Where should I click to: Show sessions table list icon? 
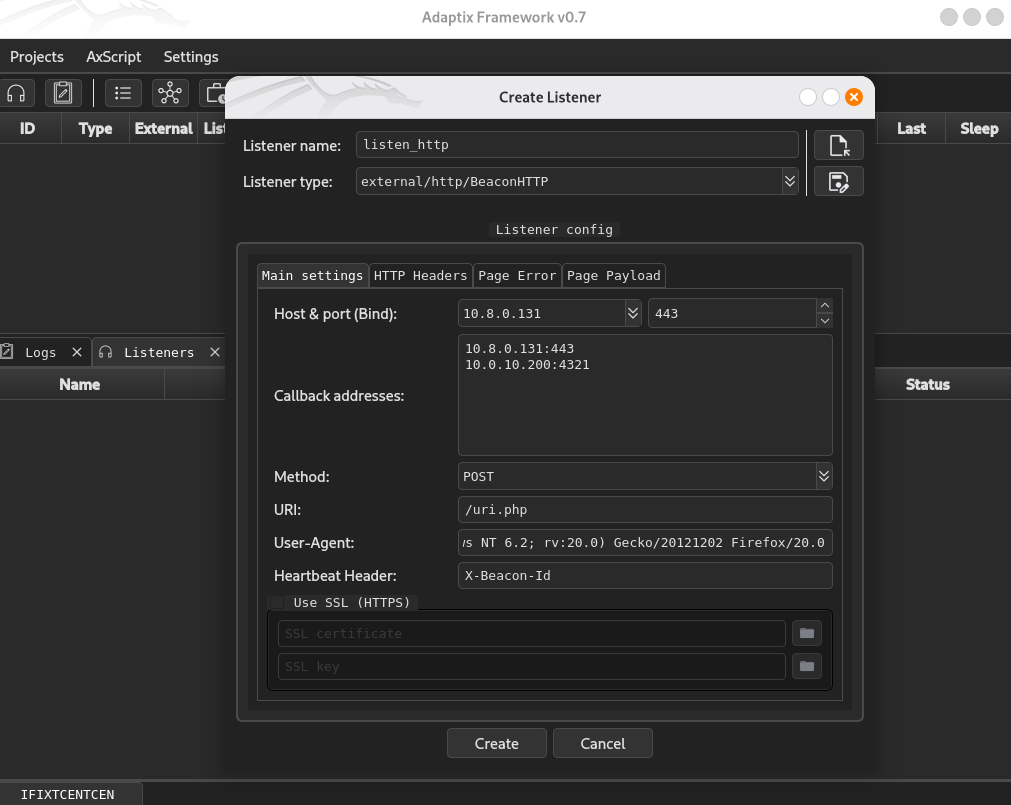tap(123, 93)
